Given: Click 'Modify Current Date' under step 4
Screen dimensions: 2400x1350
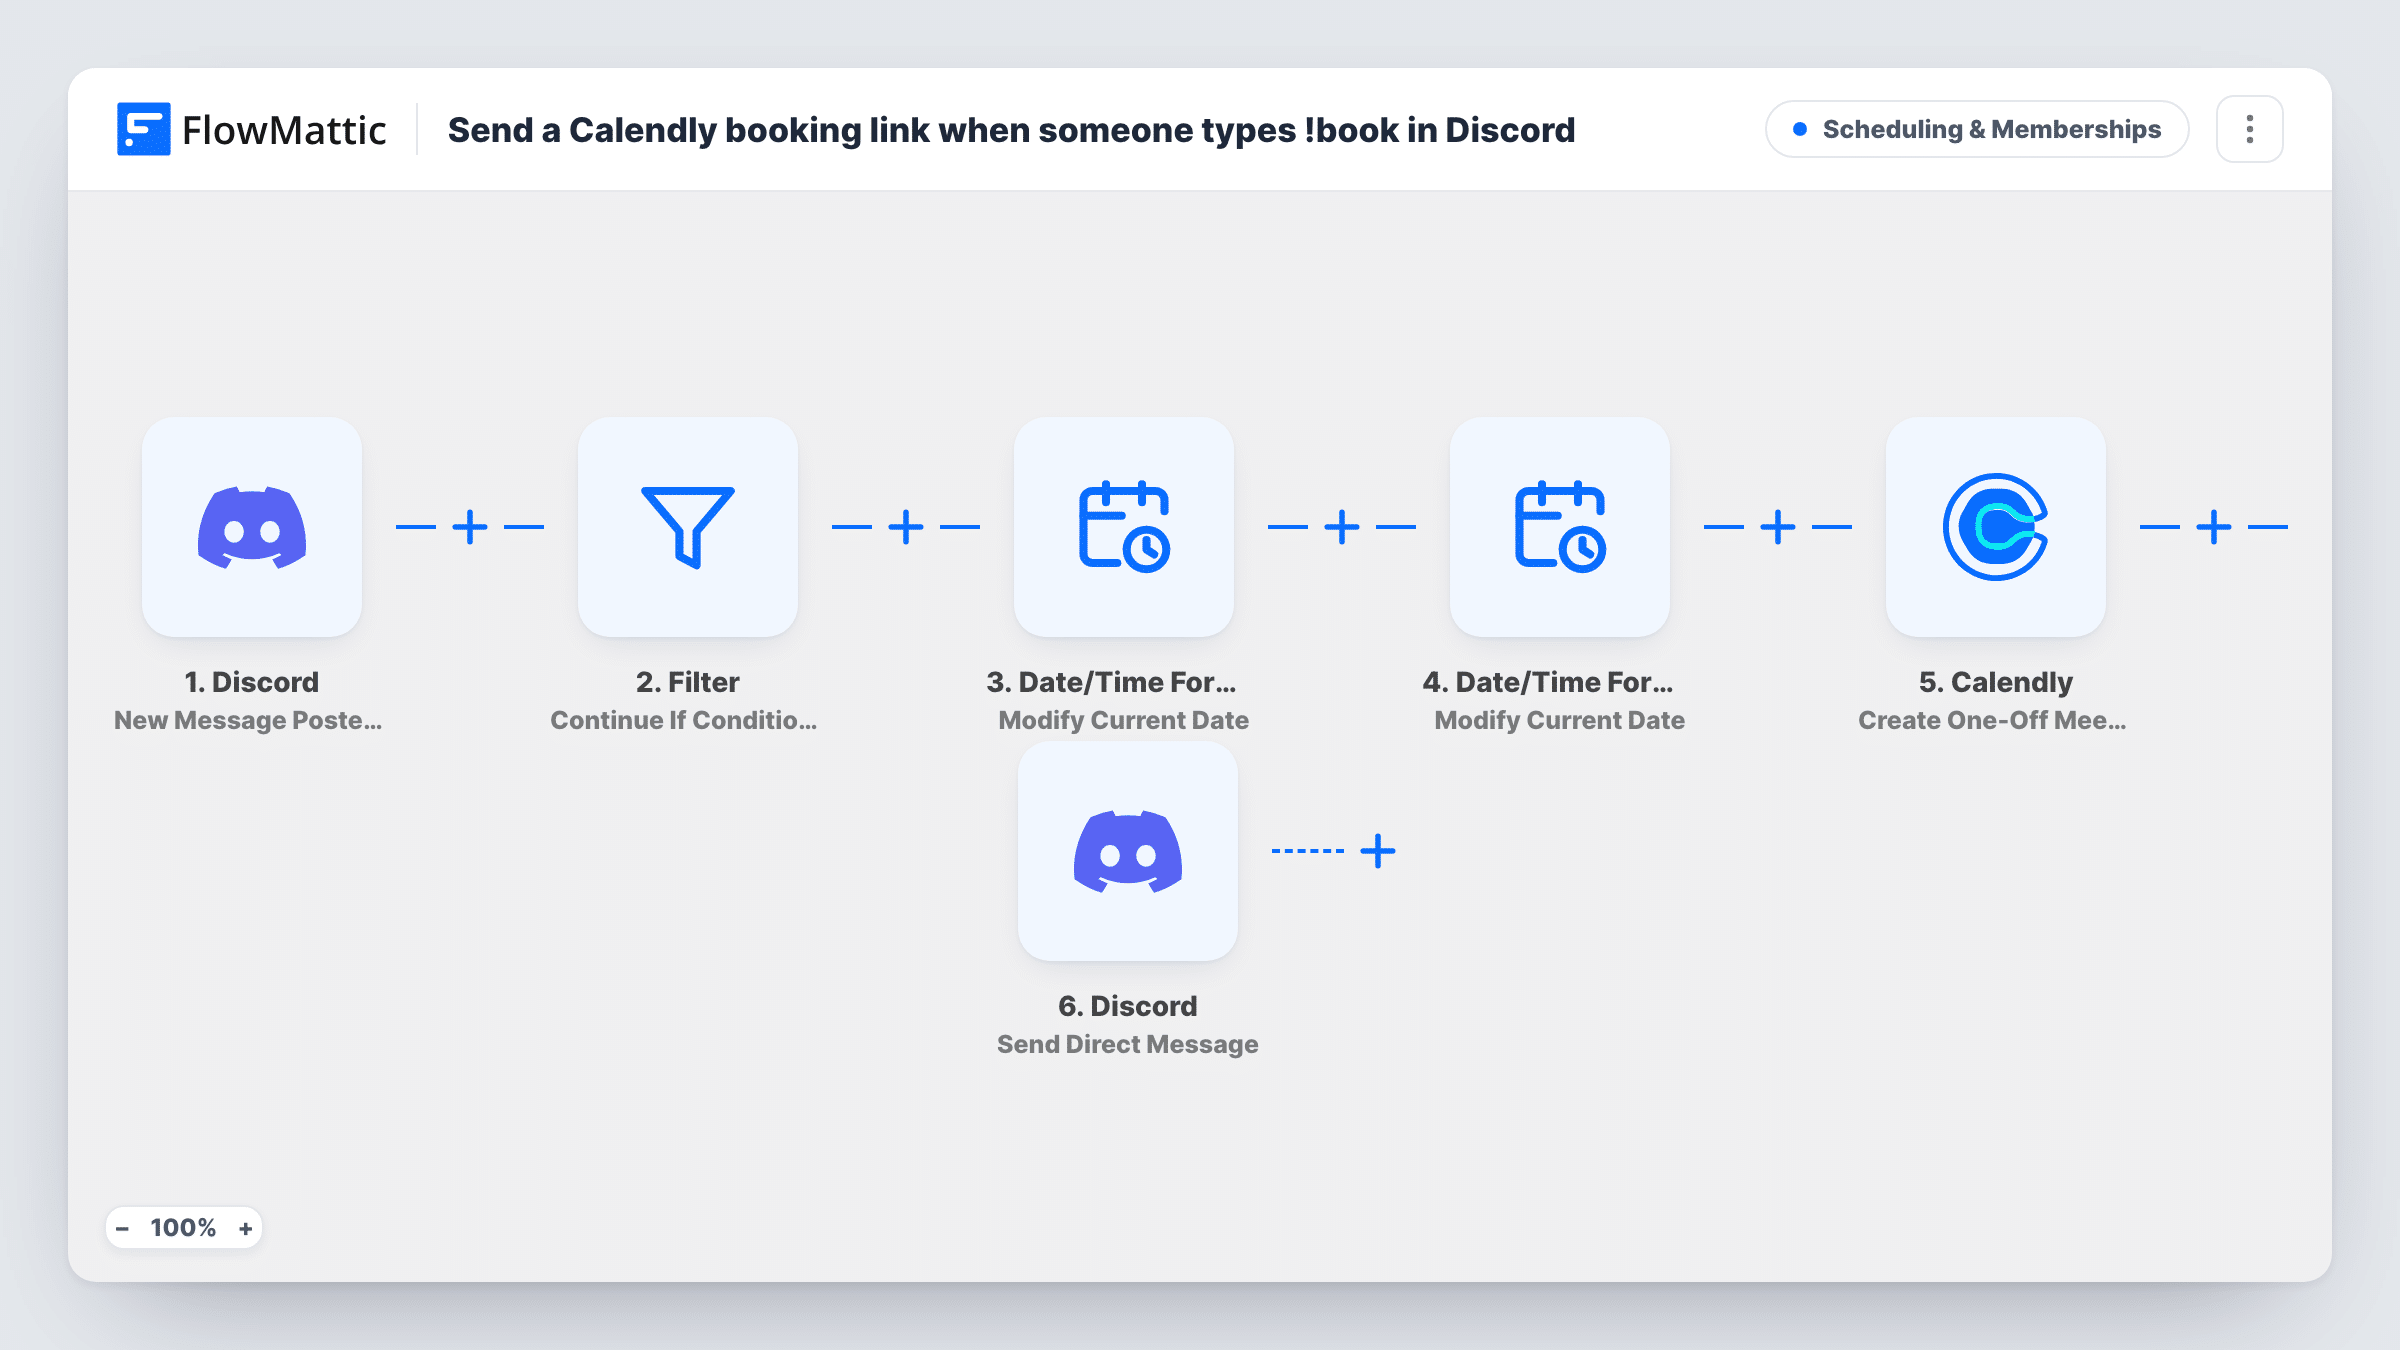Looking at the screenshot, I should click(1560, 720).
